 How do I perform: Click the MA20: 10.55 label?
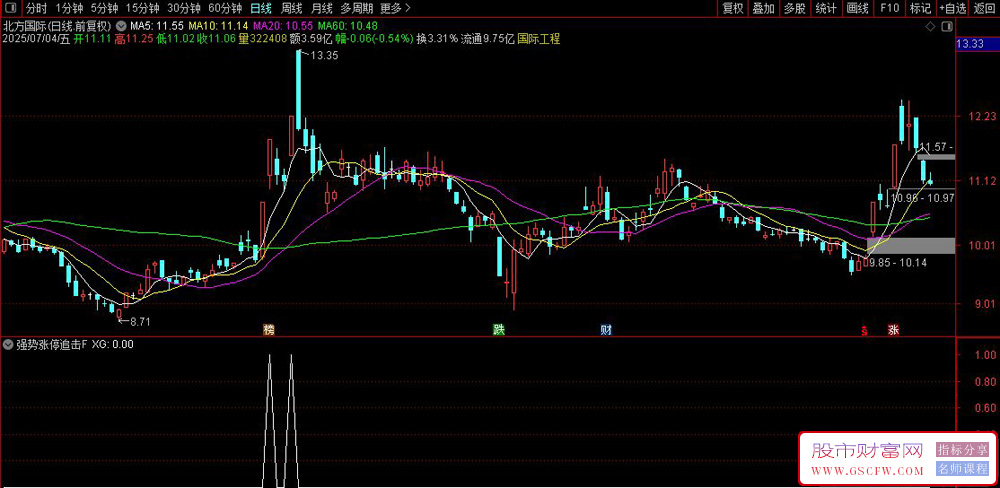283,27
